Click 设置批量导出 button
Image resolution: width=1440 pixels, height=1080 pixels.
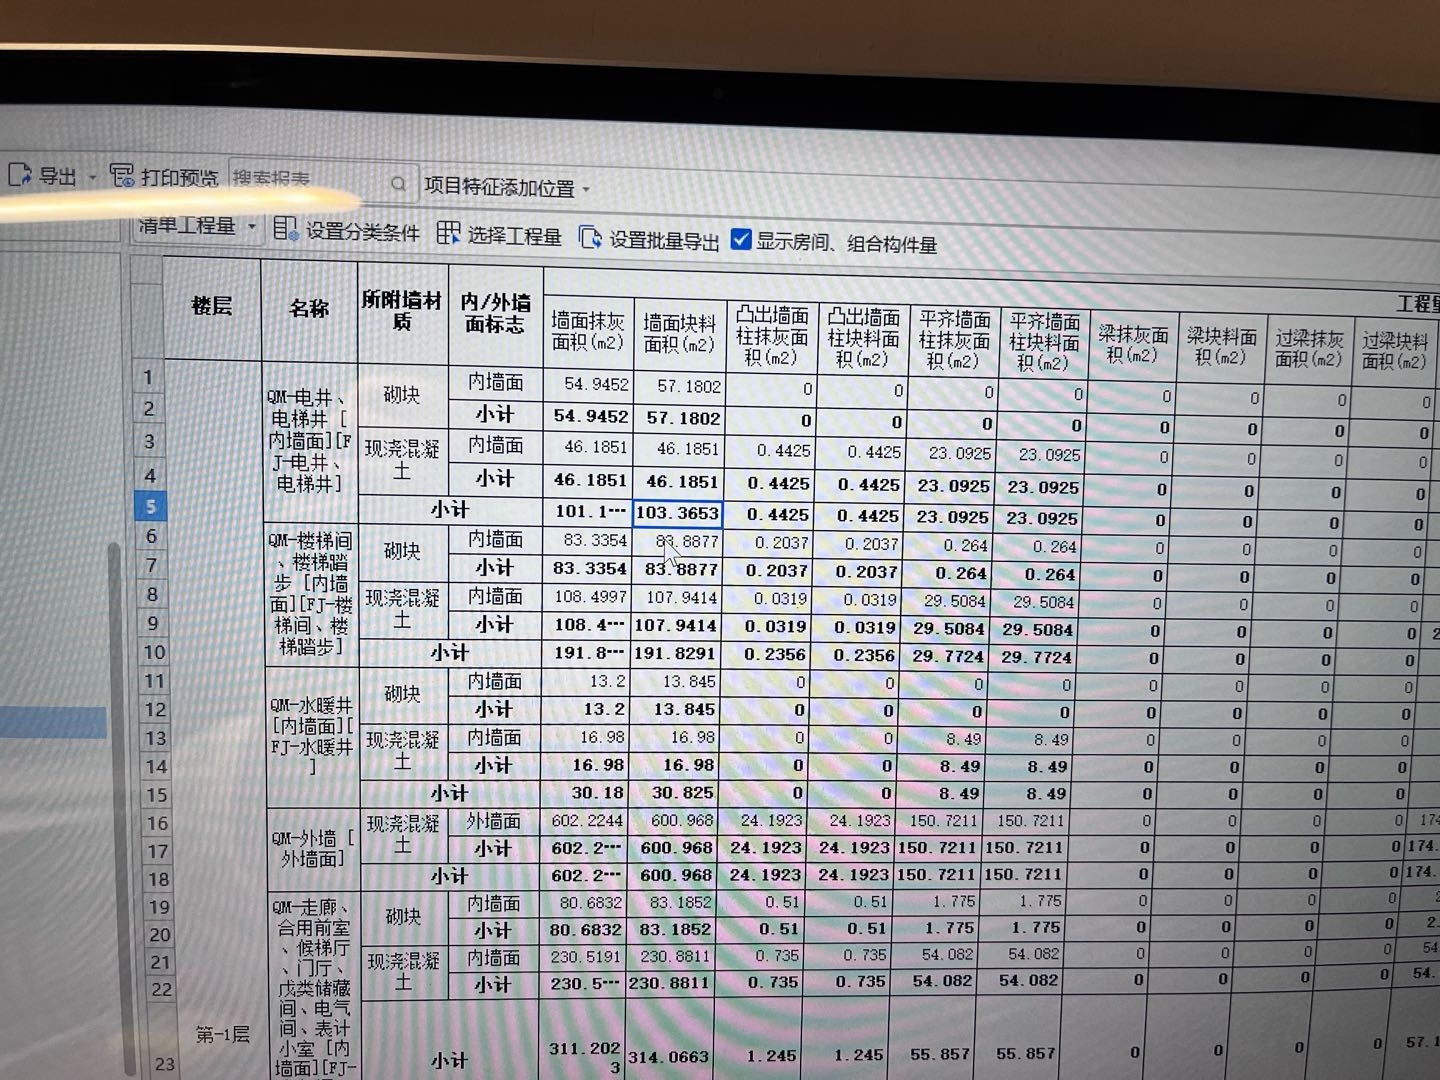(650, 239)
